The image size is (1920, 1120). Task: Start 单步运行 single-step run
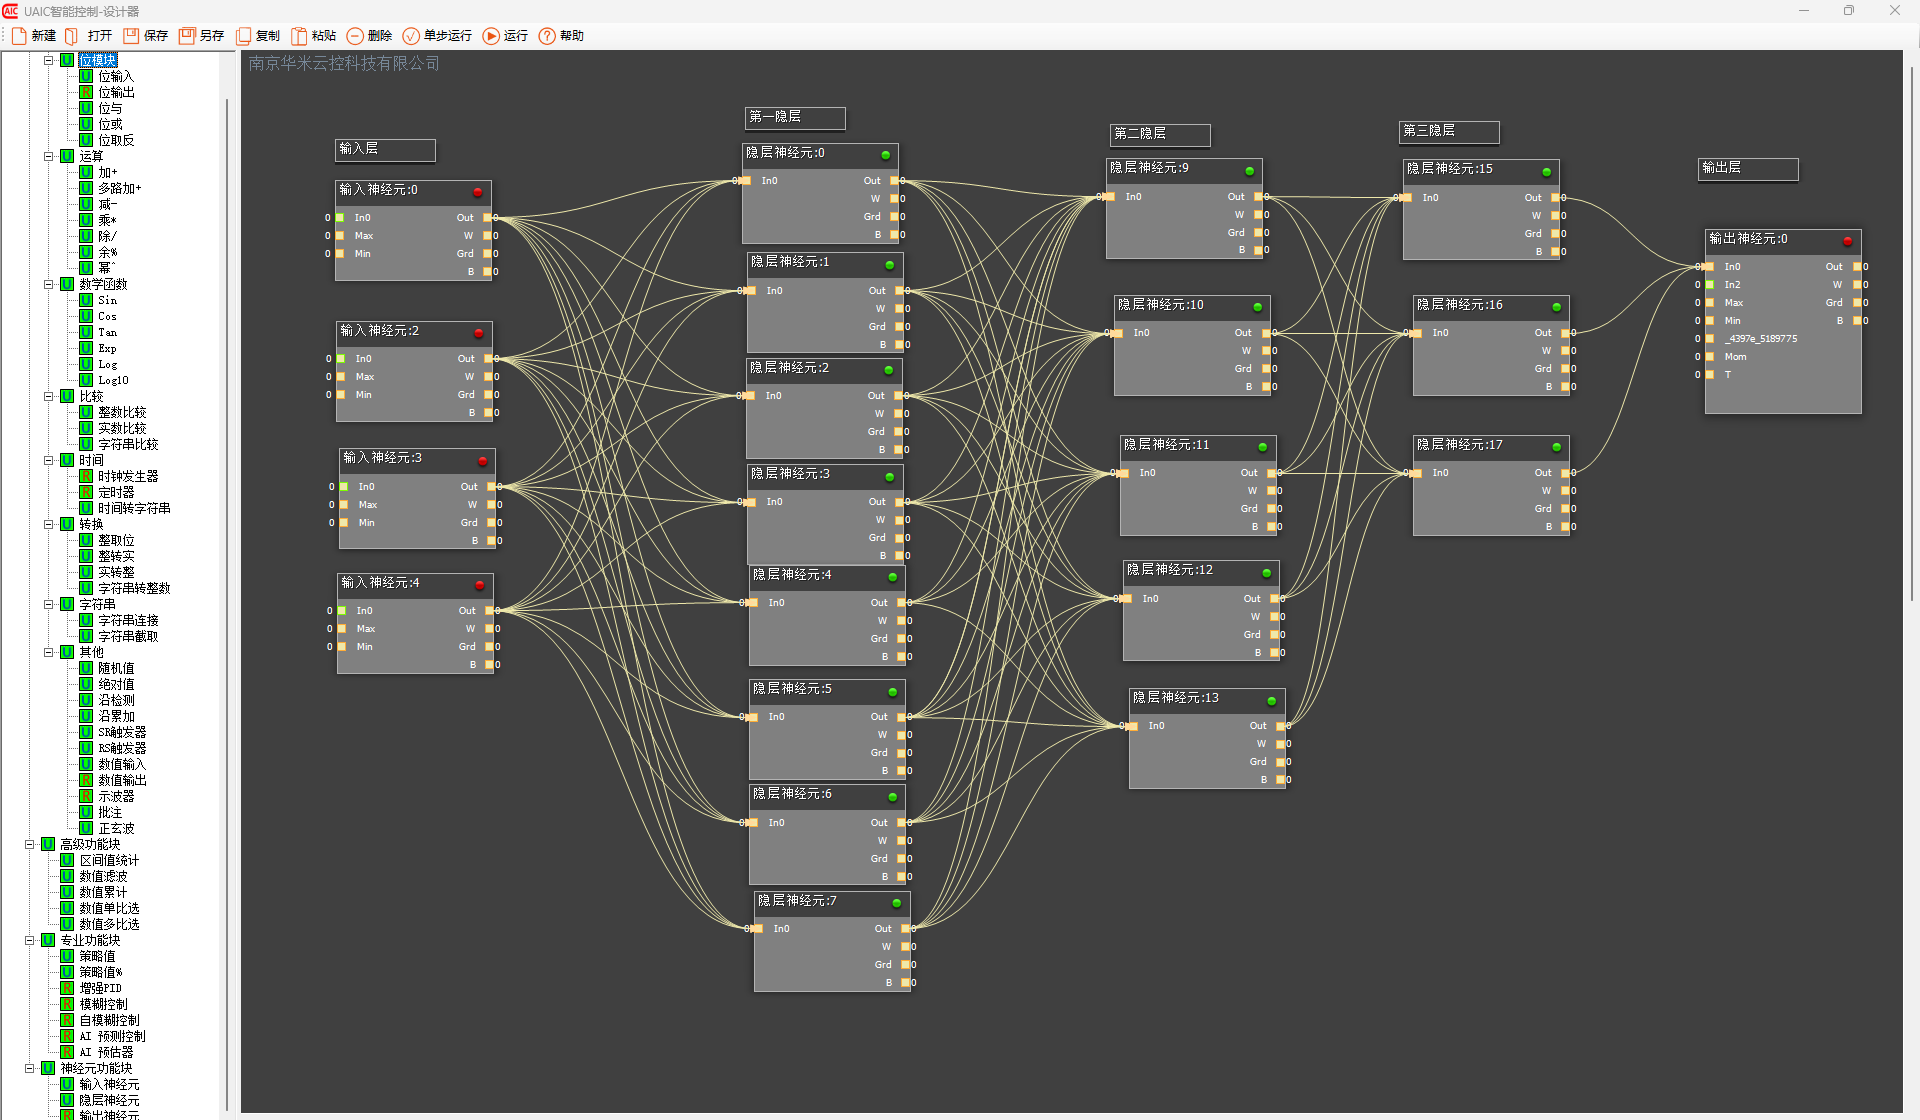coord(411,36)
